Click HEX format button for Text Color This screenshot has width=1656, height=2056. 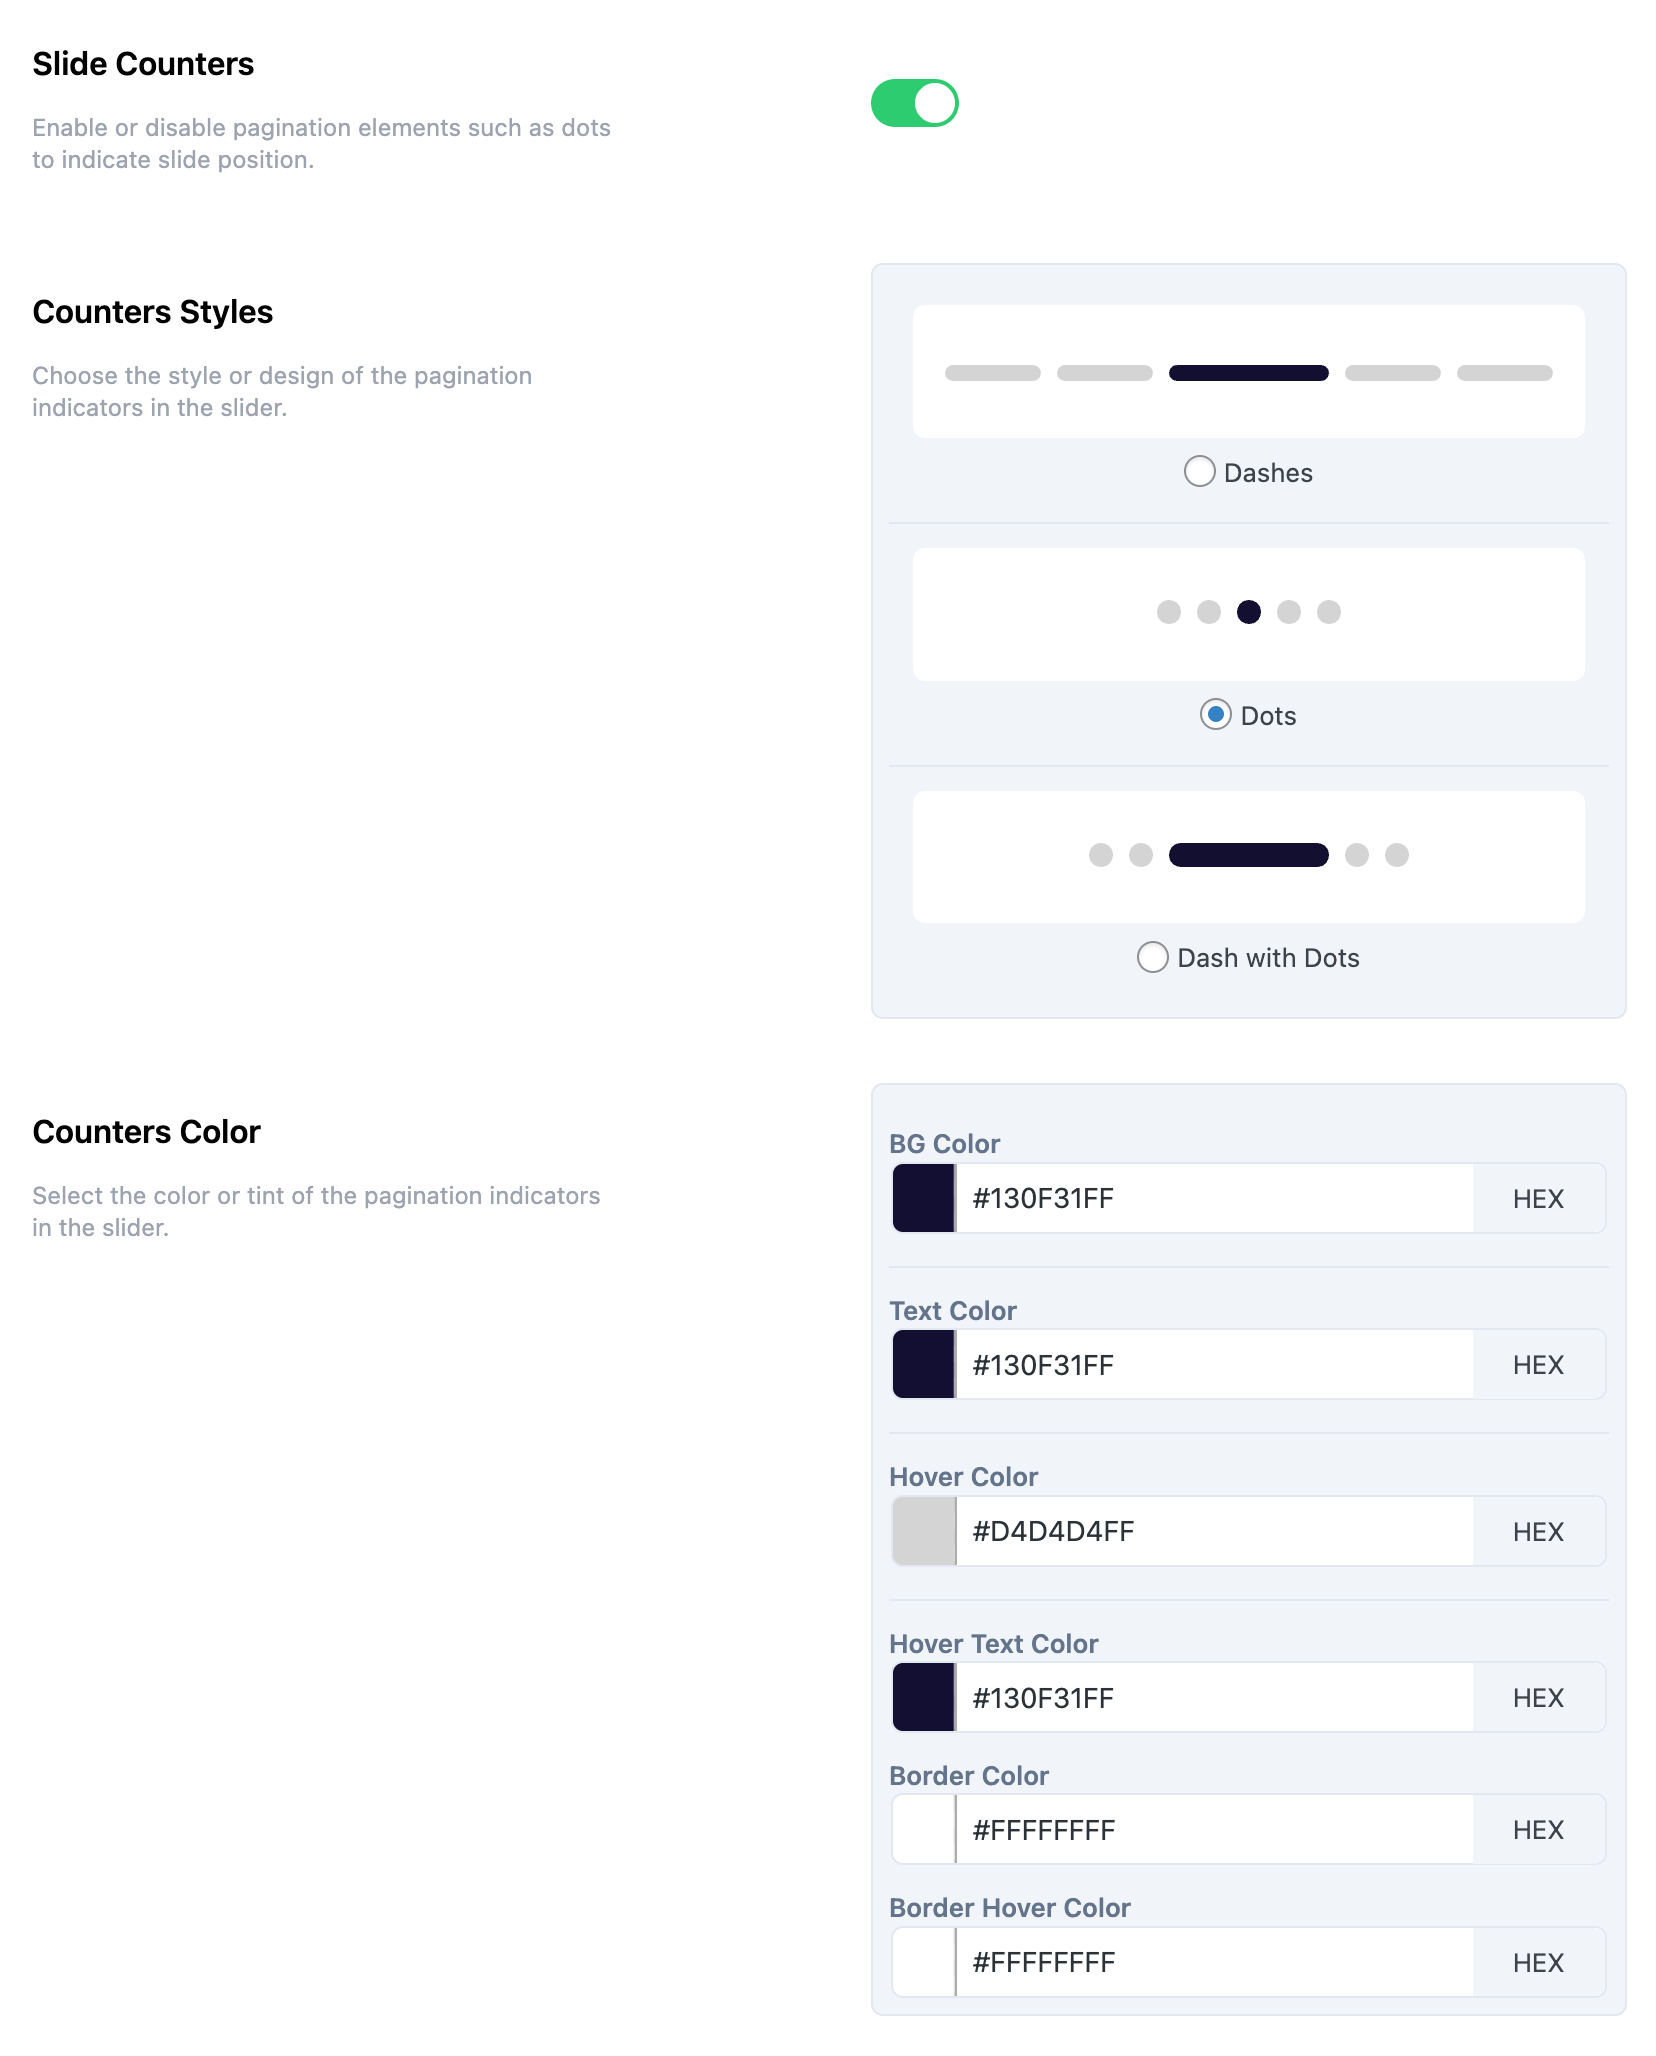point(1538,1364)
